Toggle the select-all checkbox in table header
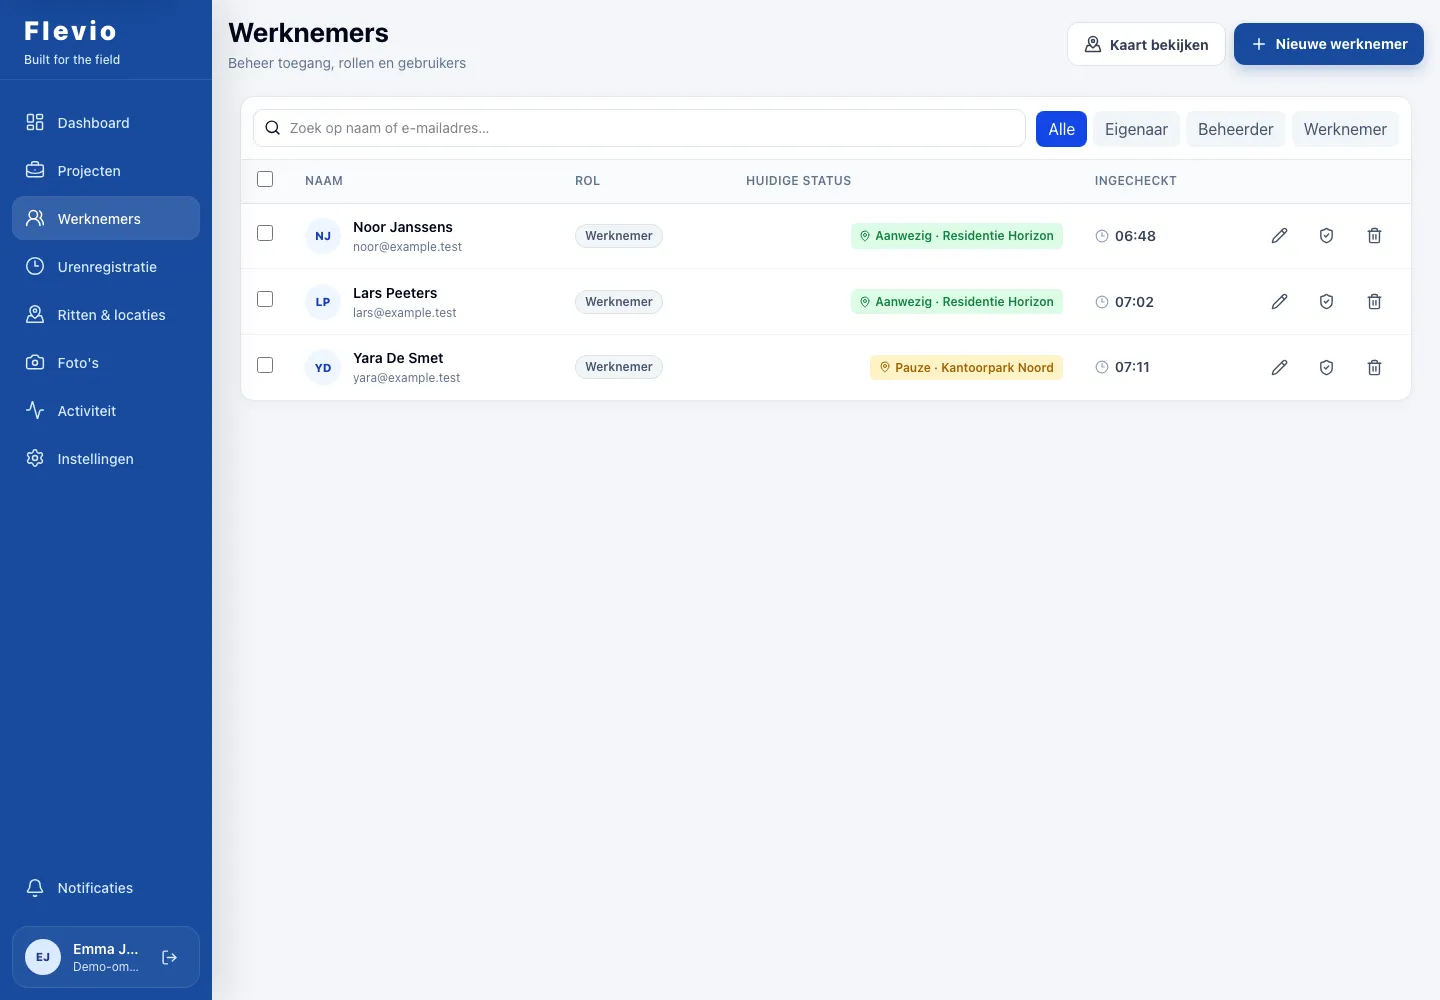 click(x=265, y=179)
